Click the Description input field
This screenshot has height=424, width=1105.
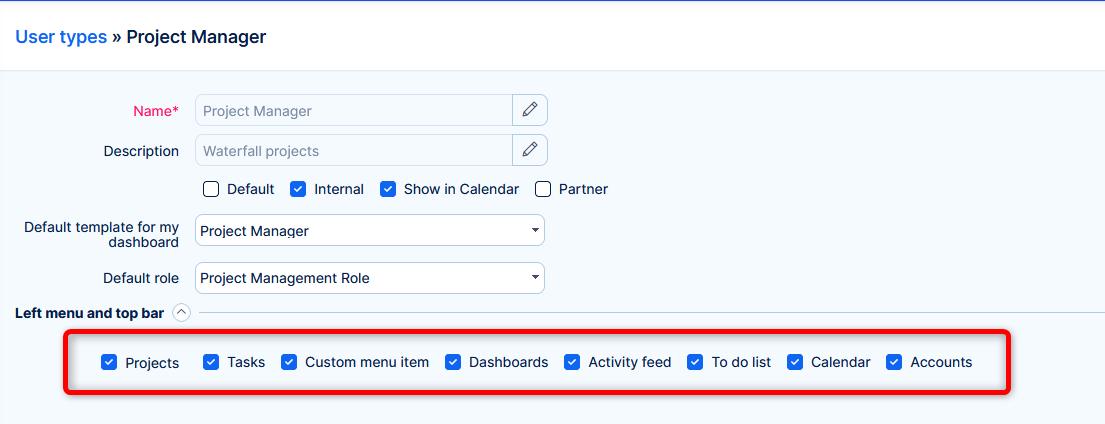pos(354,150)
